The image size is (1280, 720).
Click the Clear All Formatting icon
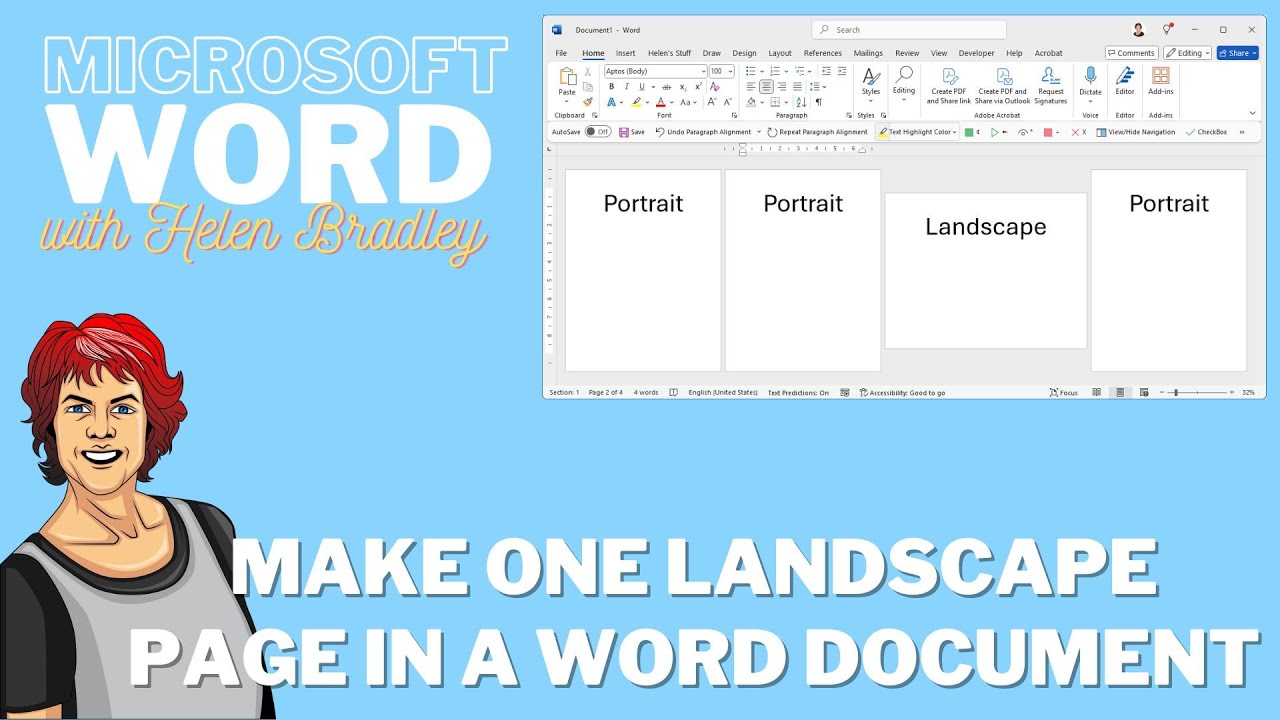point(715,87)
